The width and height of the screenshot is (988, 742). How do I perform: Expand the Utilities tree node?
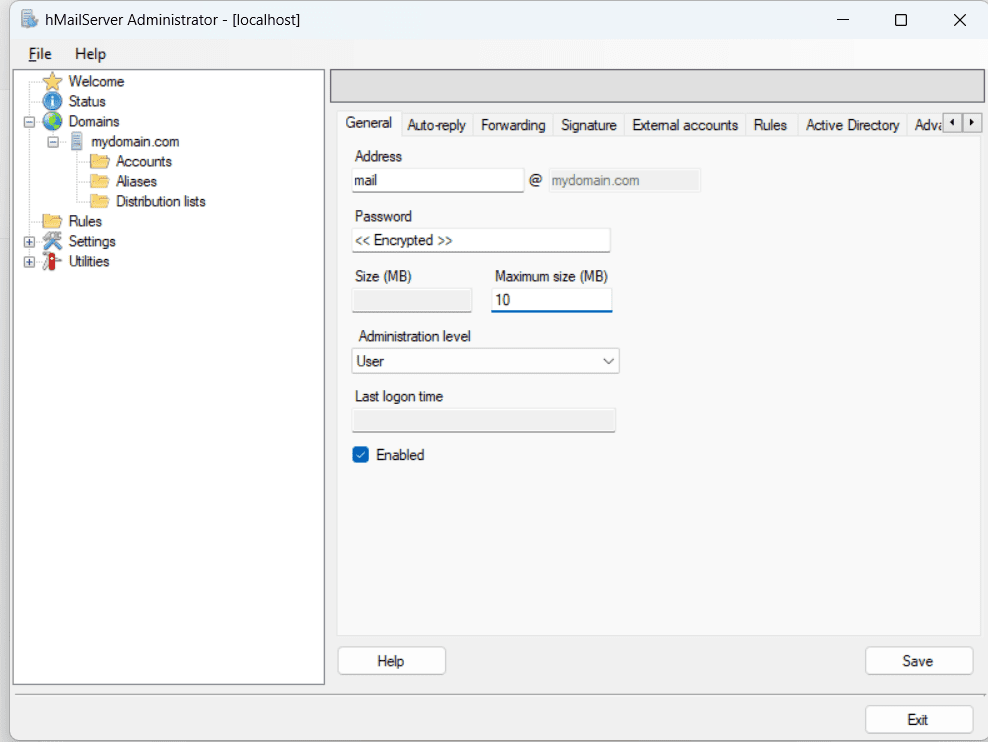(x=28, y=261)
